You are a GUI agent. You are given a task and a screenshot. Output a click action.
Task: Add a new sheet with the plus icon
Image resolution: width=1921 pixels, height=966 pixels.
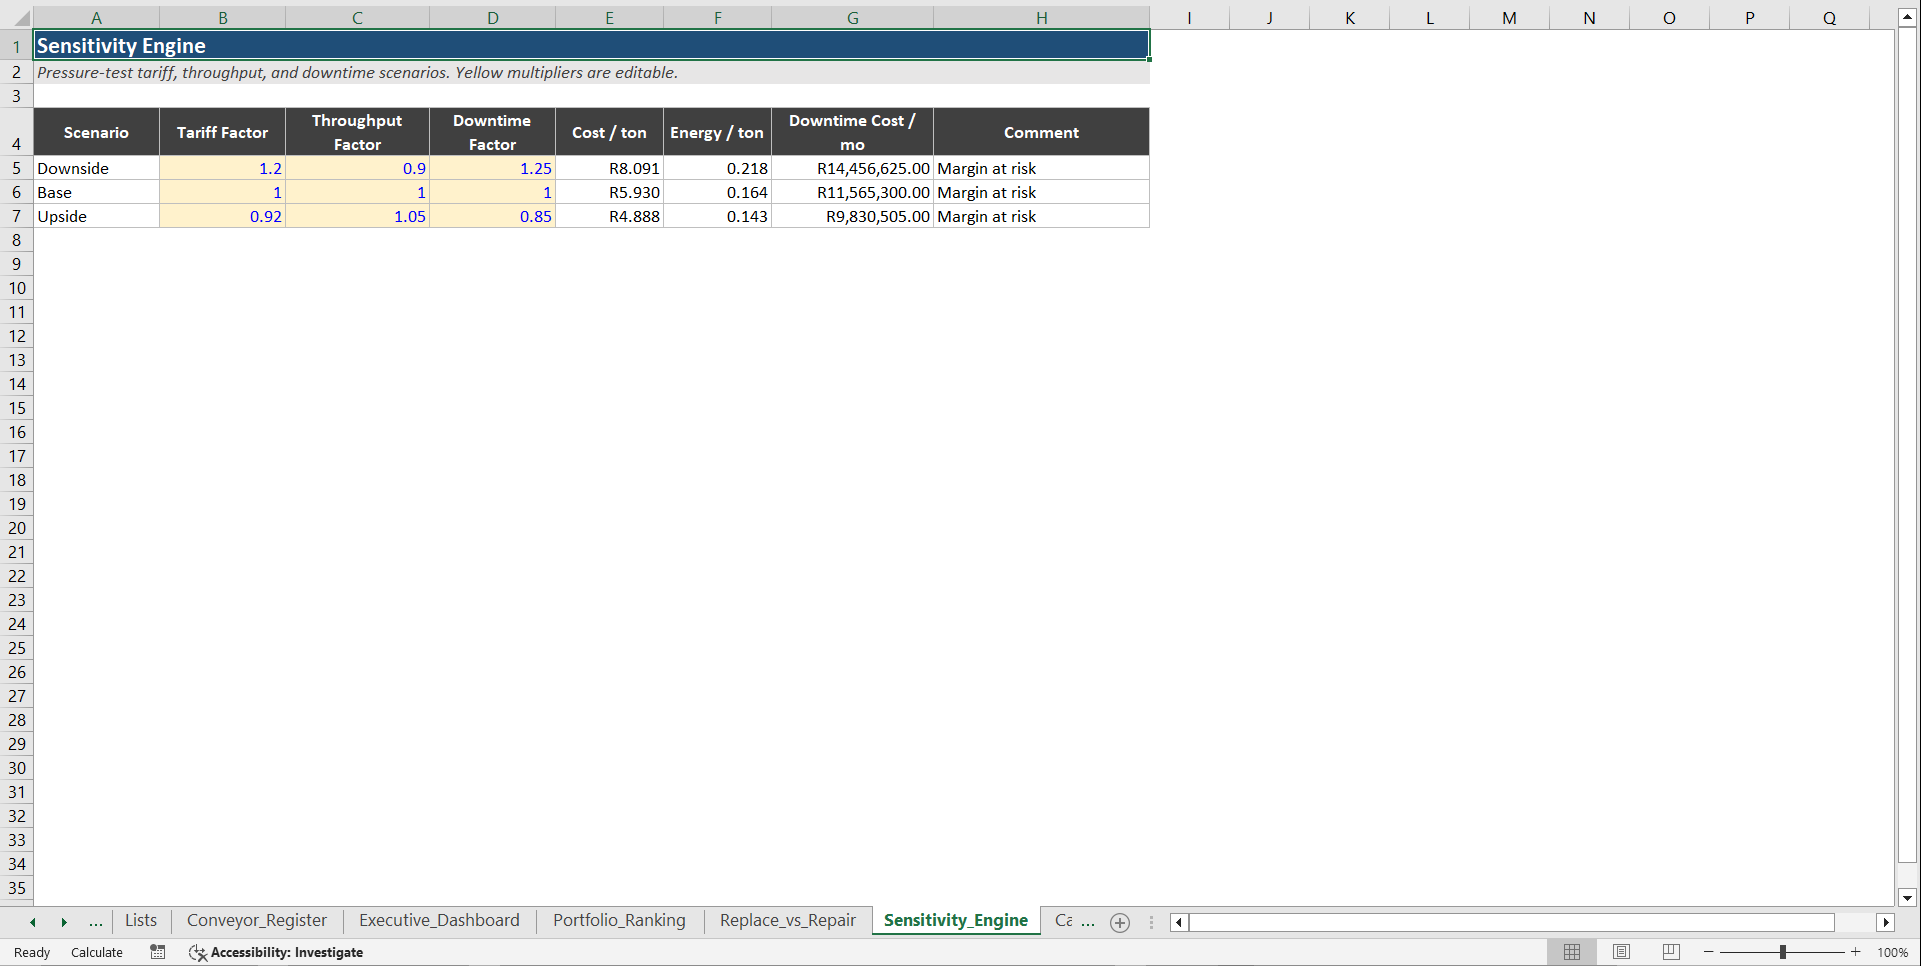[x=1120, y=922]
